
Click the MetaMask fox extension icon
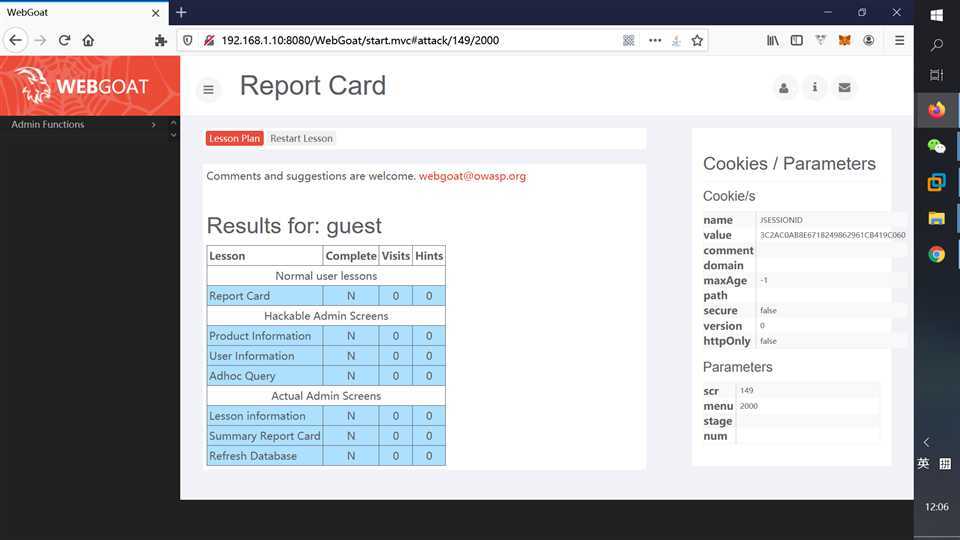click(844, 40)
